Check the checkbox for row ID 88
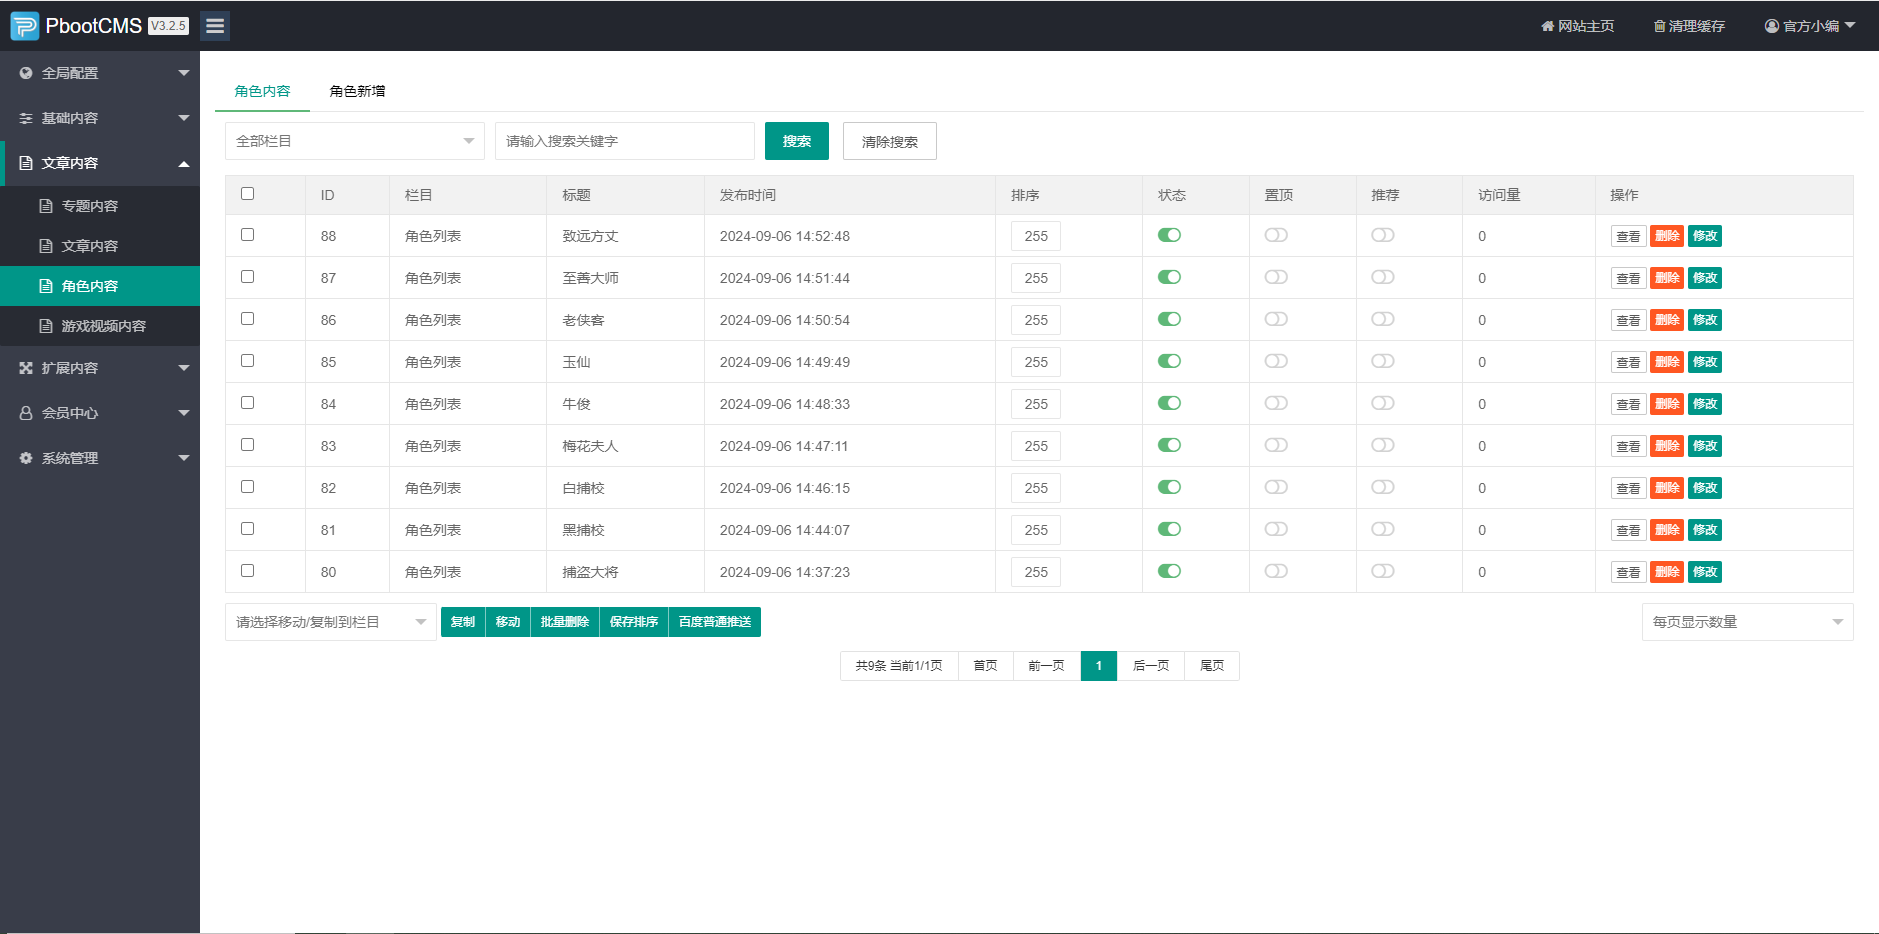1879x934 pixels. (248, 235)
